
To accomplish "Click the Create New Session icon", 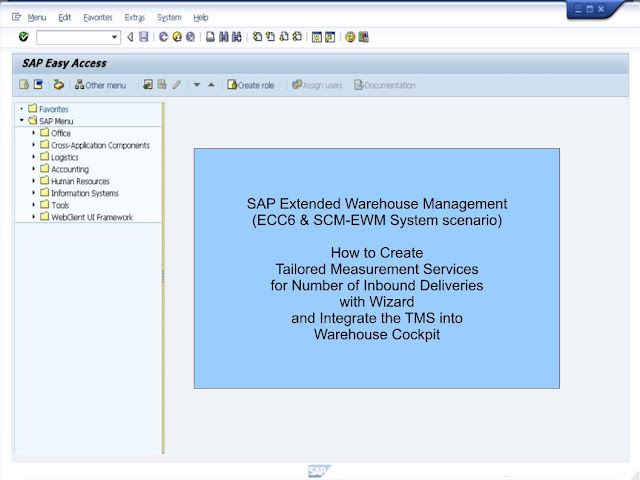I will (317, 37).
